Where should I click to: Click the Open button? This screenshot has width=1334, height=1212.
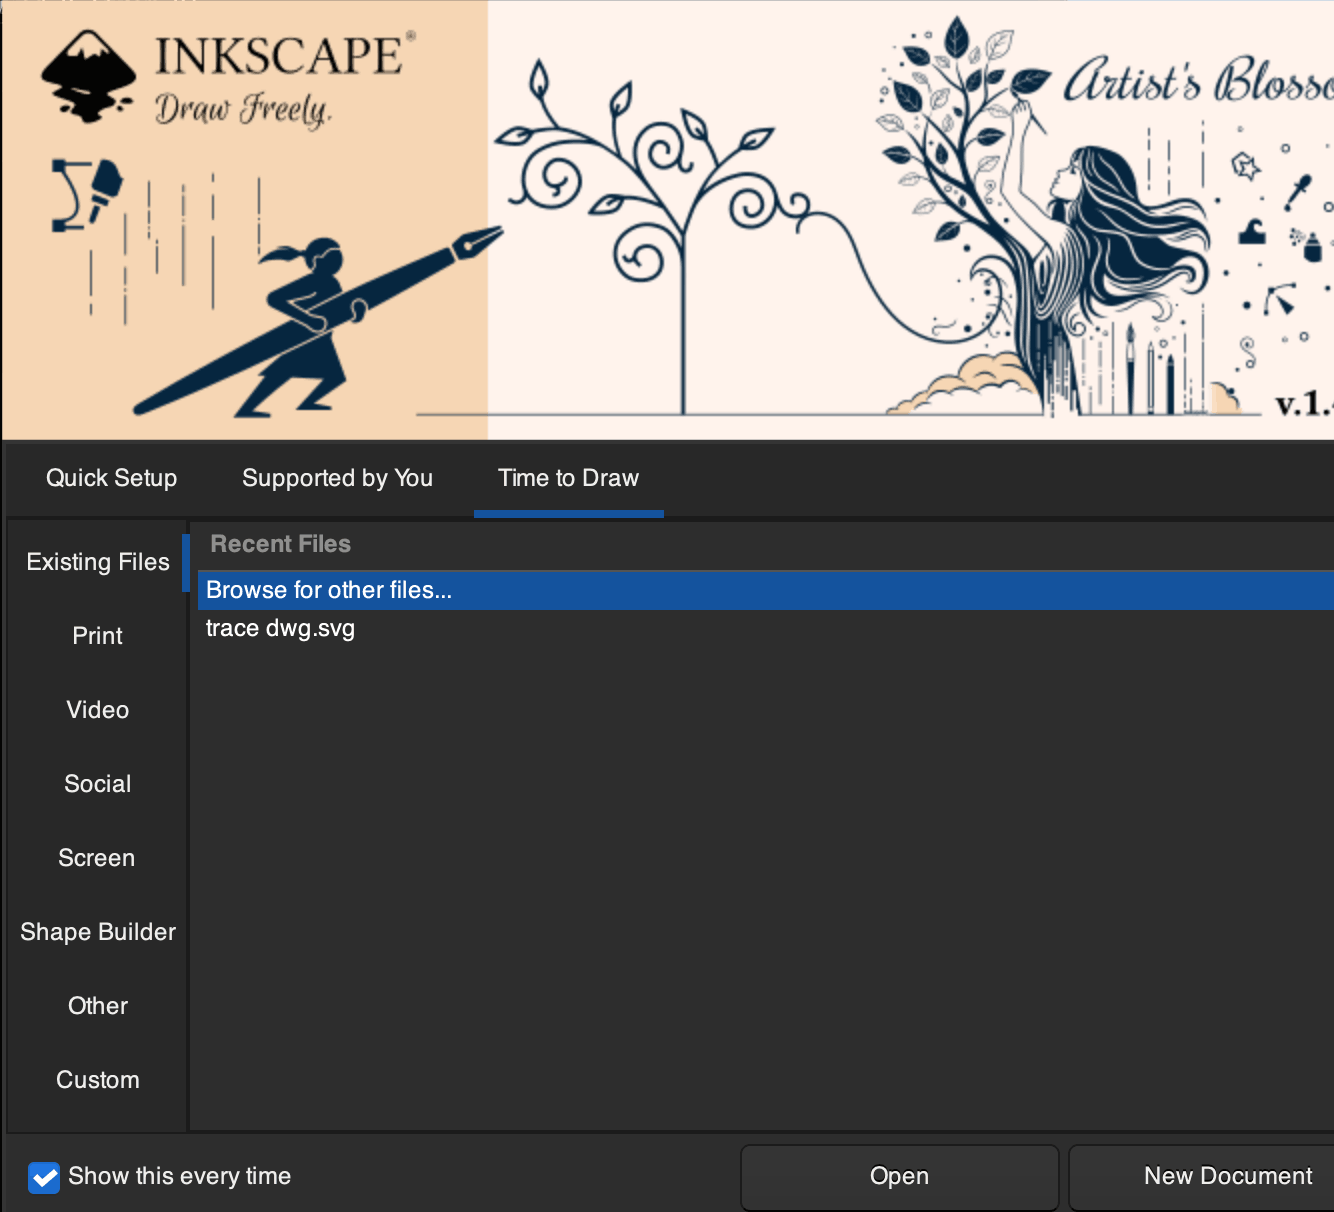[899, 1176]
